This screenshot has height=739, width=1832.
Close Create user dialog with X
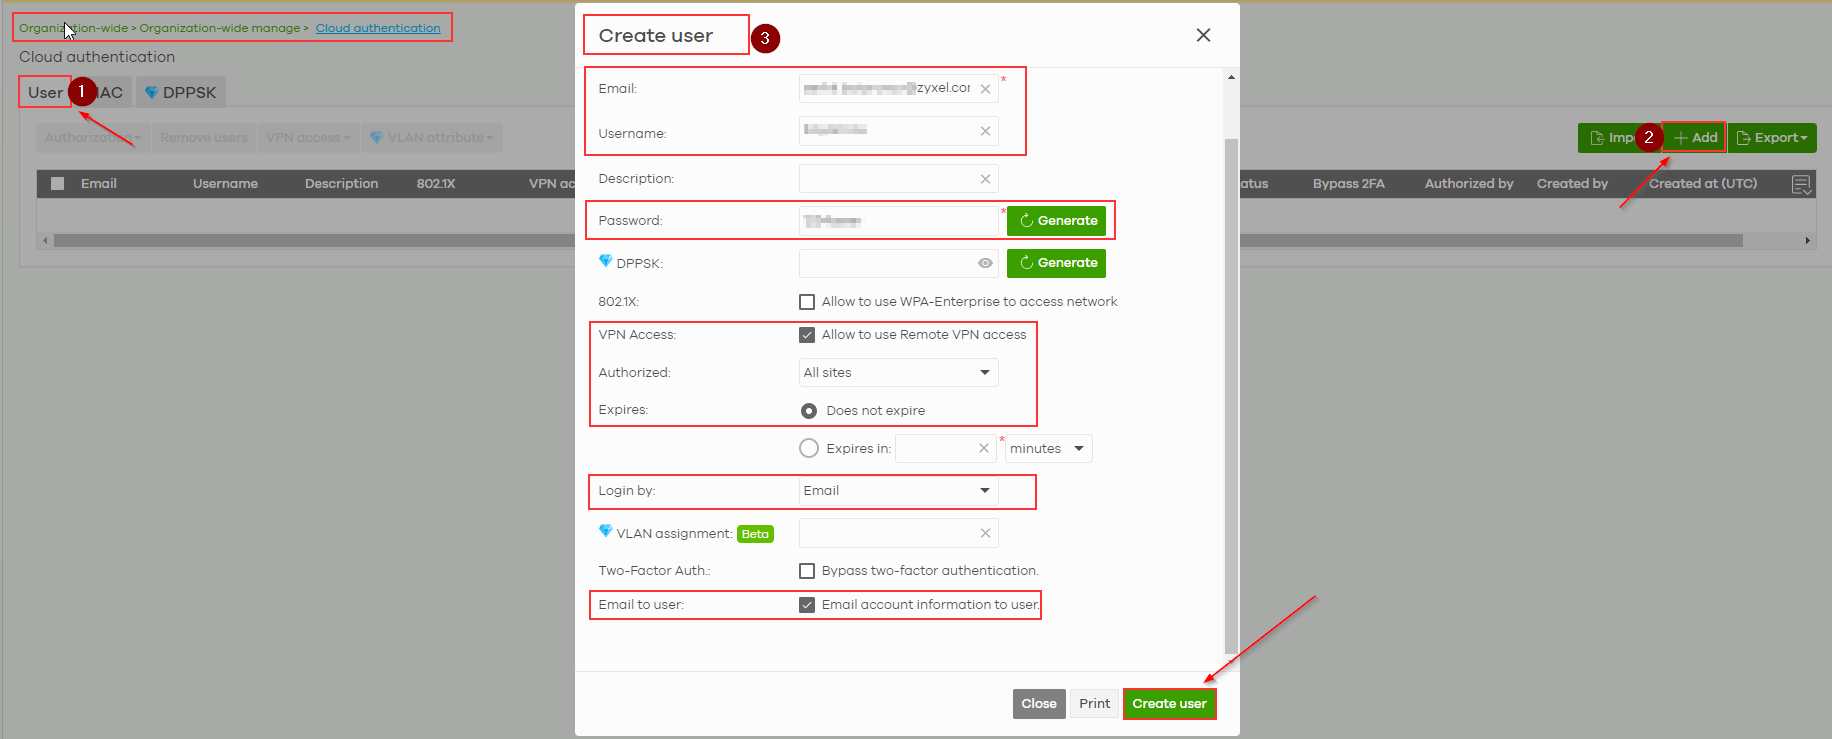tap(1203, 35)
